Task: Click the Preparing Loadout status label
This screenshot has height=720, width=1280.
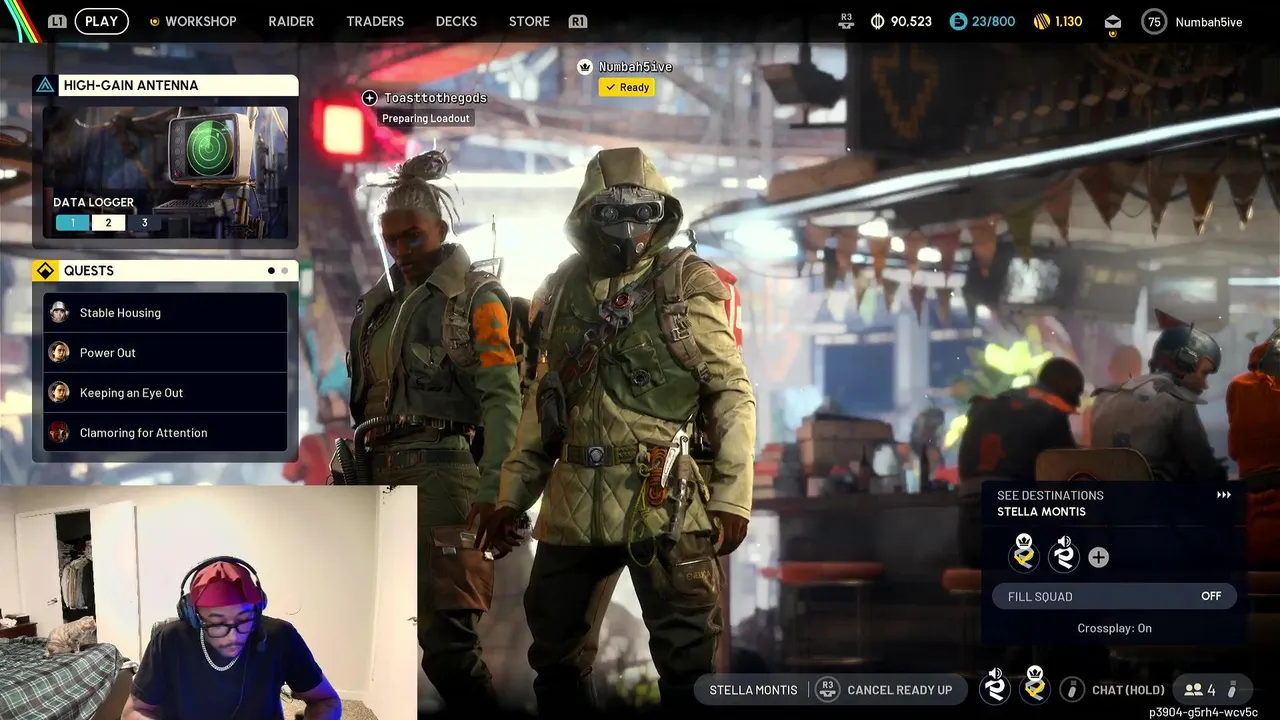Action: coord(426,118)
